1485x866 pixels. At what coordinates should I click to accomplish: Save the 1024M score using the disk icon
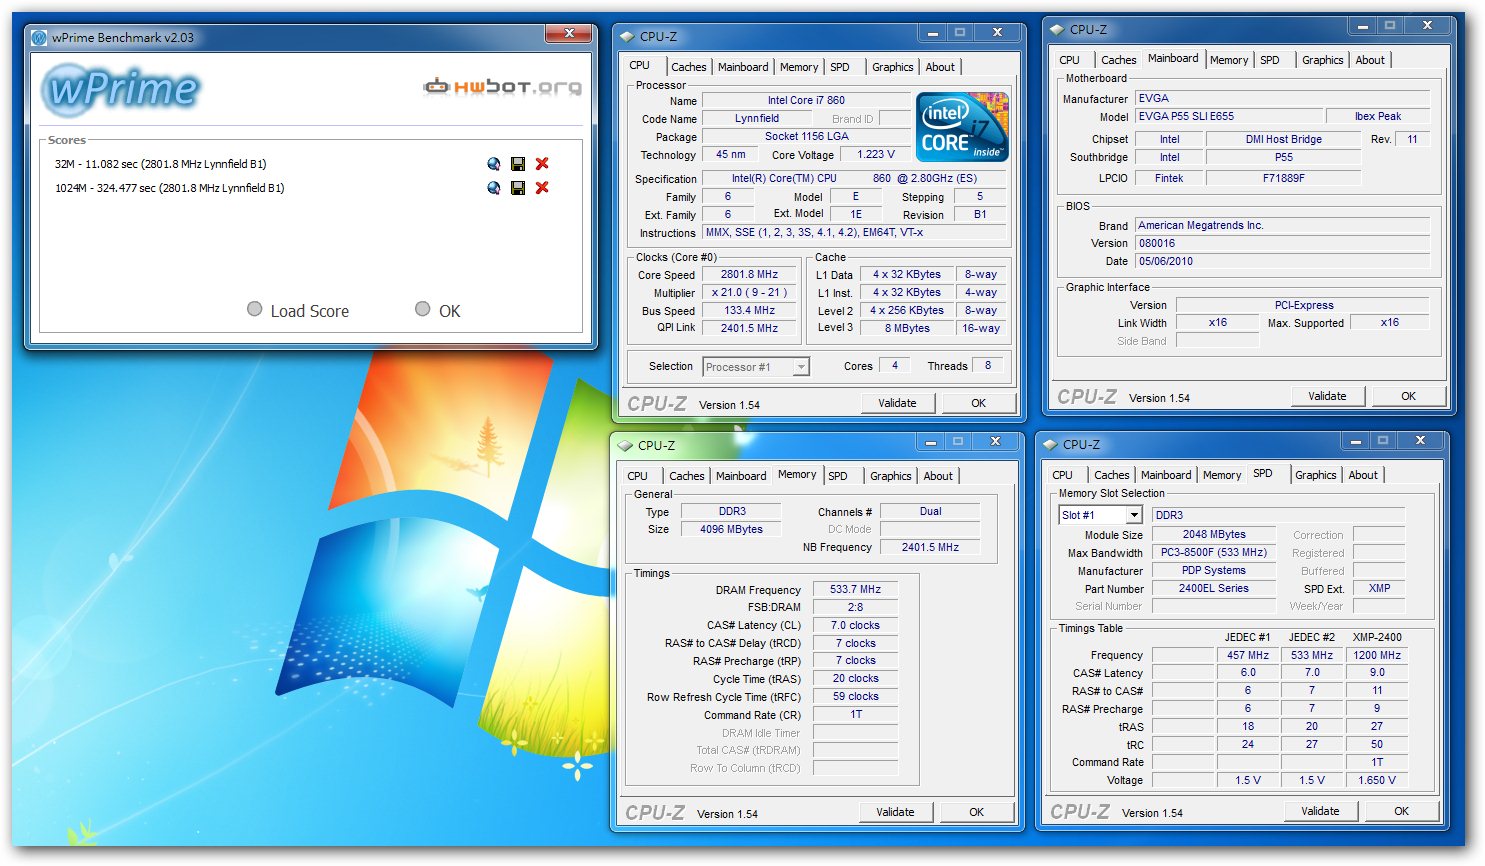(518, 188)
